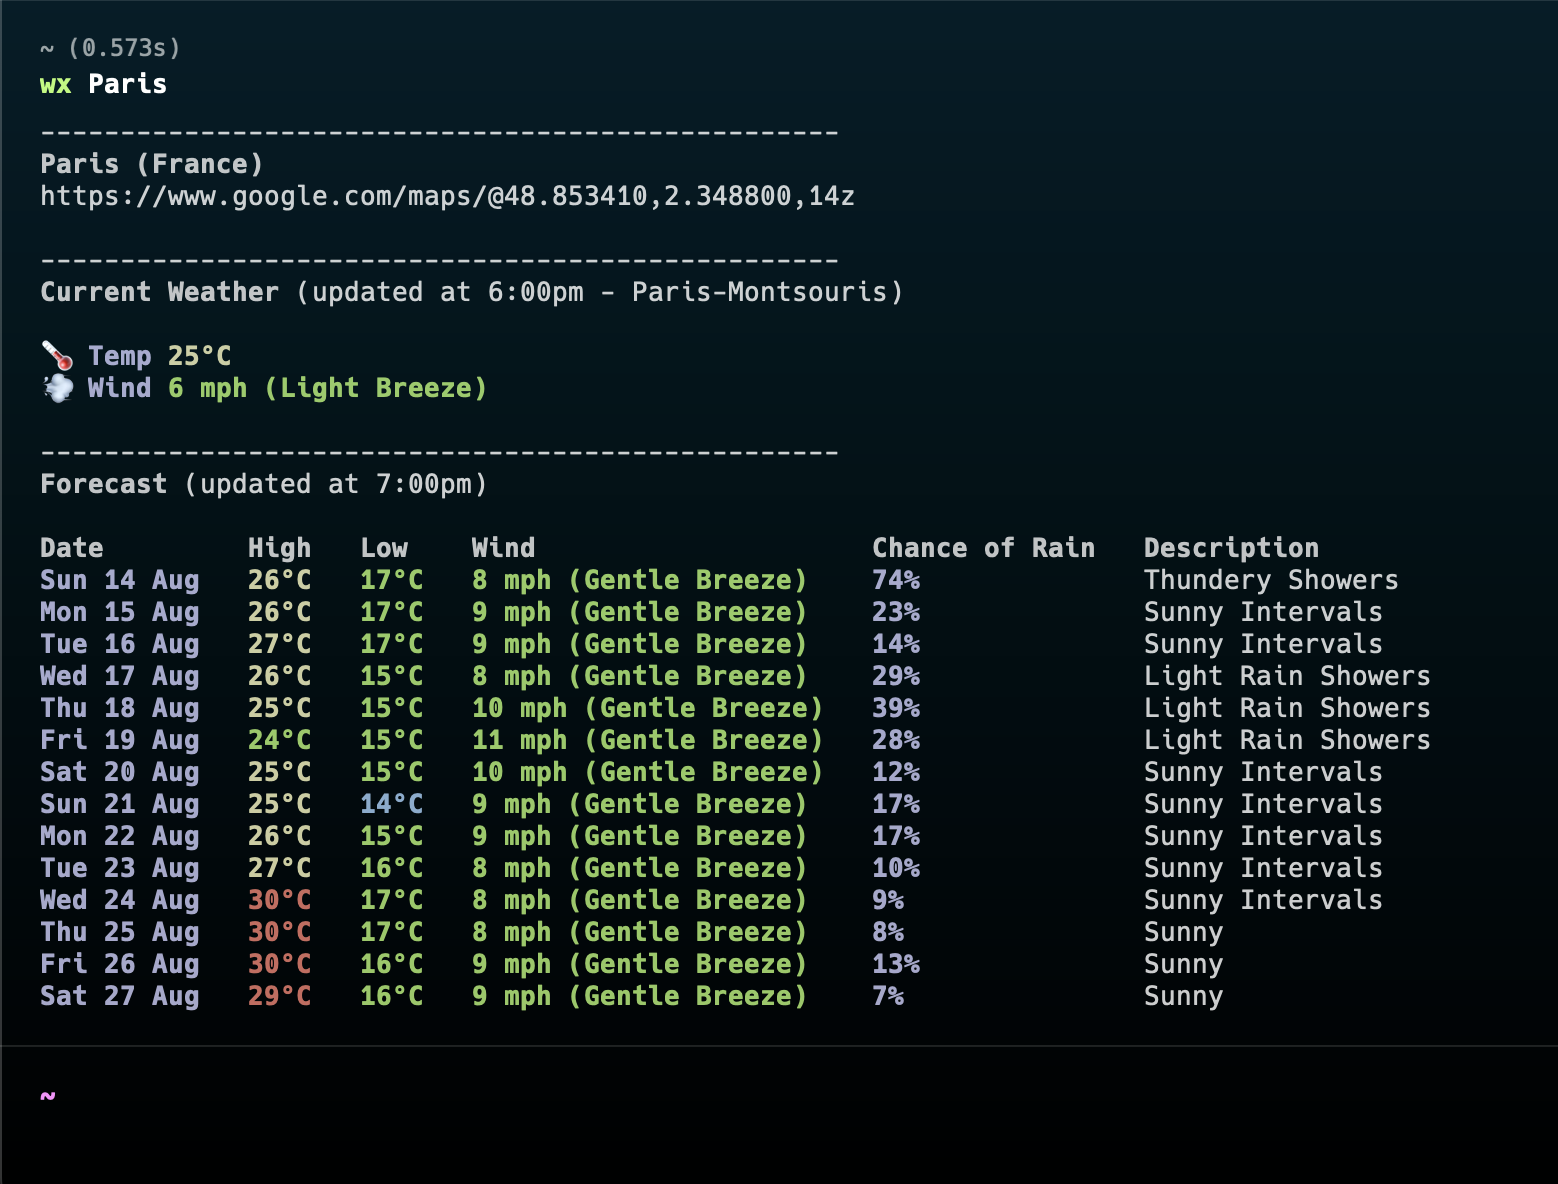This screenshot has height=1184, width=1558.
Task: Click the 74% chance of rain value
Action: click(896, 580)
